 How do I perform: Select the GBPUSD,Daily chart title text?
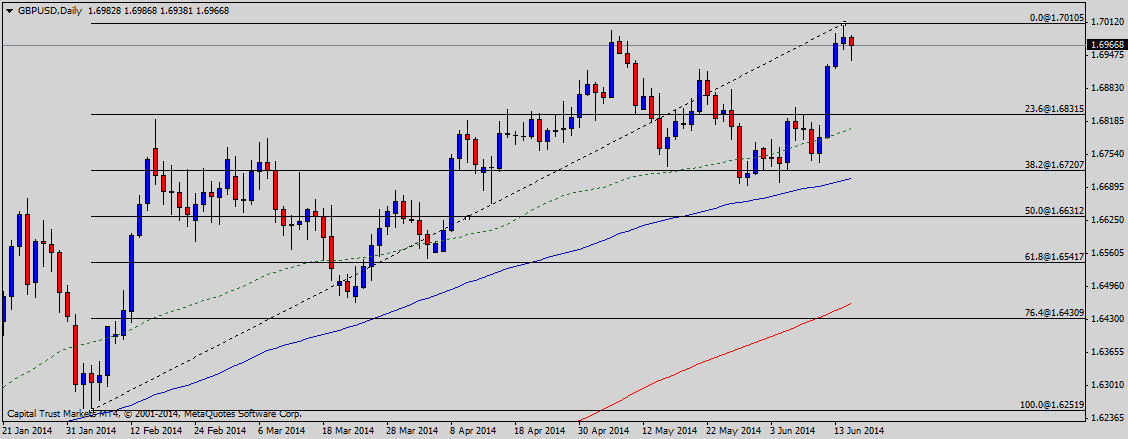click(52, 10)
